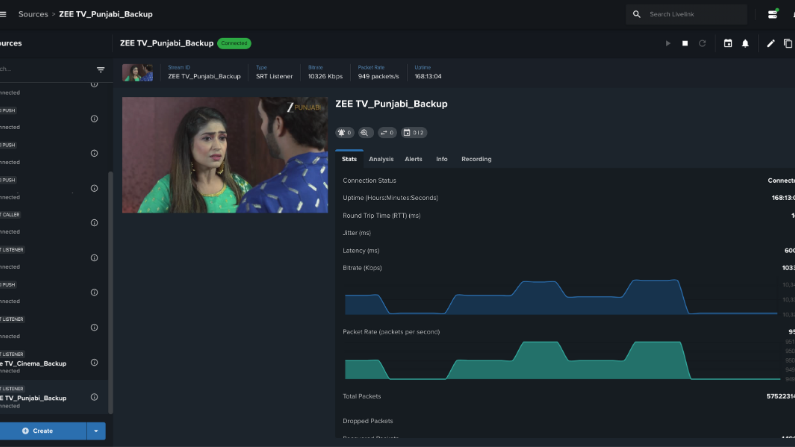Open the Recording tab
Screen dimensions: 795x447
pos(476,159)
